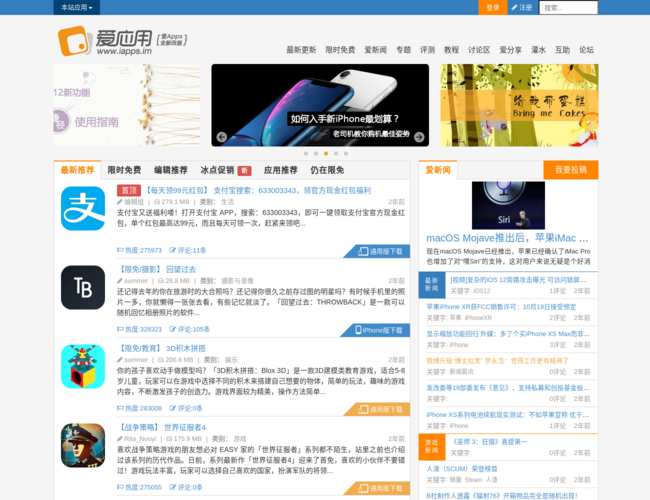The height and width of the screenshot is (500, 650).
Task: Click the 注册 link with pencil icon
Action: pyautogui.click(x=521, y=7)
